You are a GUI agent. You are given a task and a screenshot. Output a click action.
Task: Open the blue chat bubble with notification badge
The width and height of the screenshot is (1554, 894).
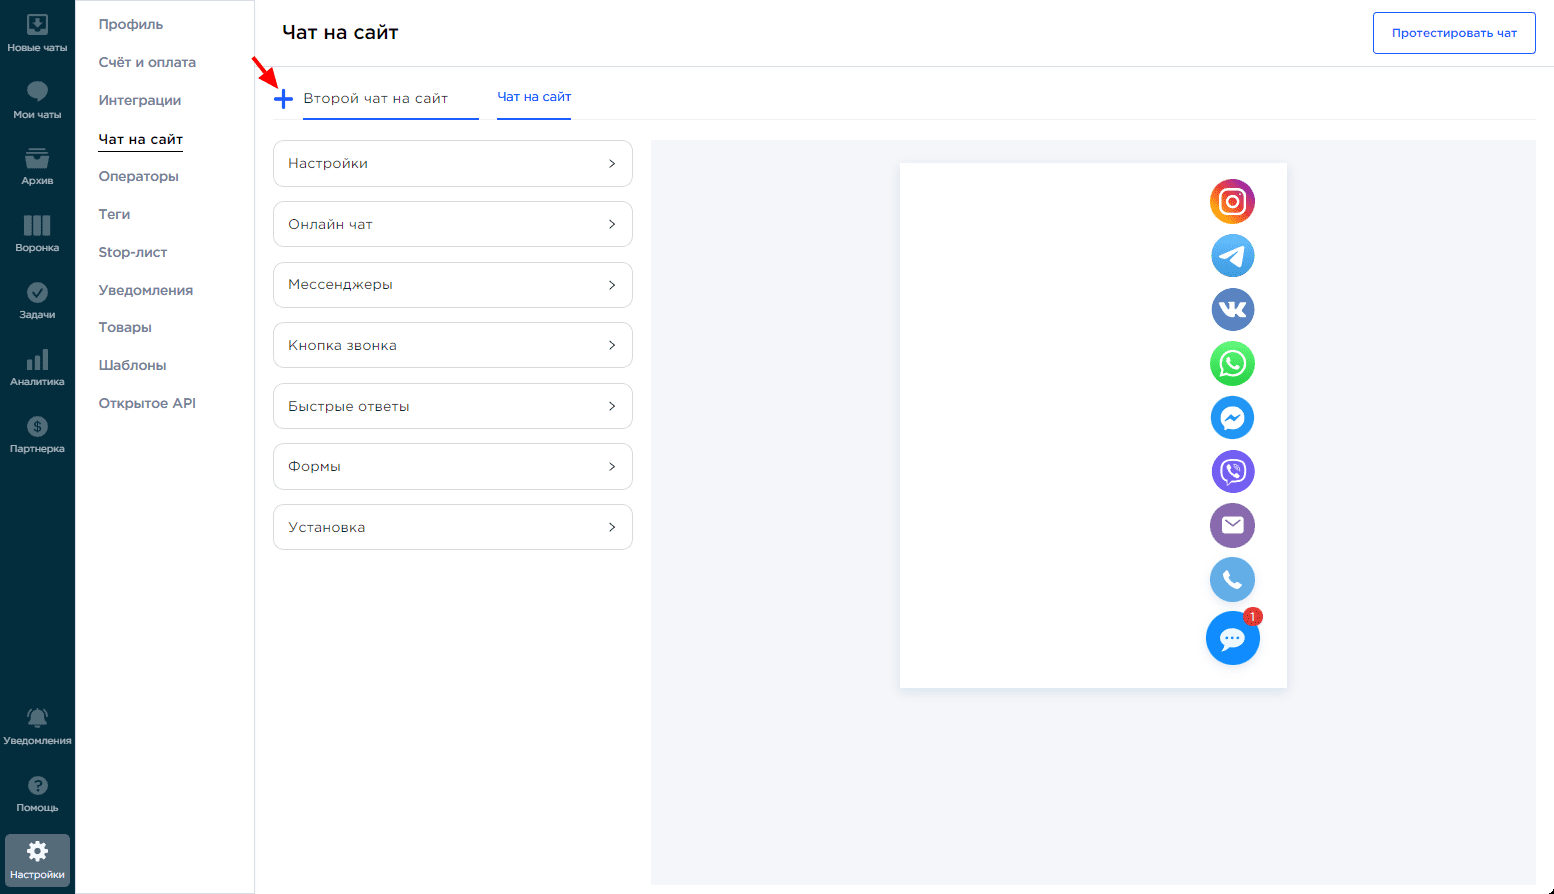point(1232,639)
